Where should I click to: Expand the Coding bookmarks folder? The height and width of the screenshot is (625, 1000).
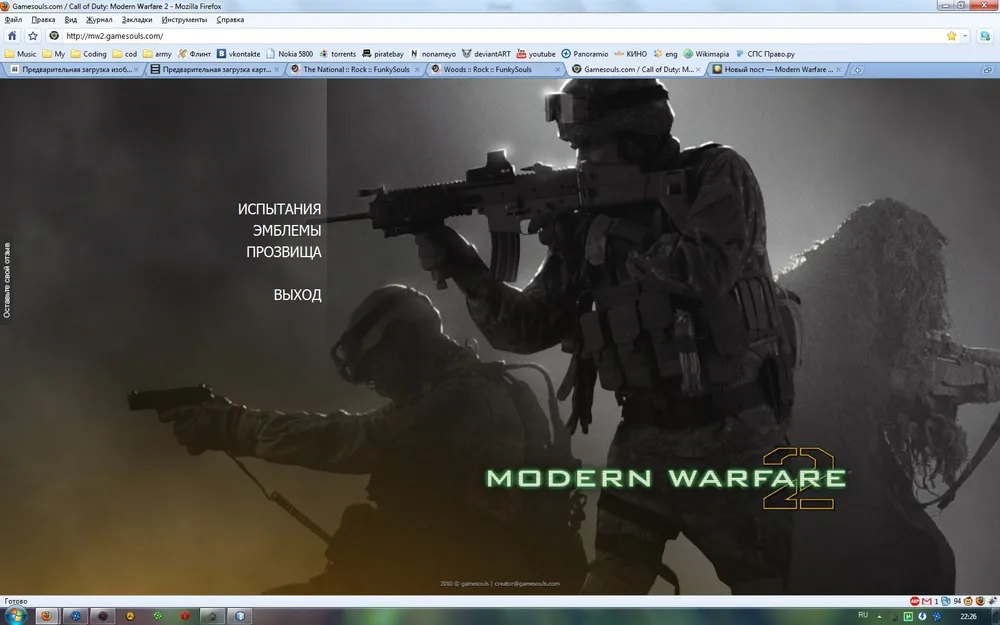[x=88, y=54]
